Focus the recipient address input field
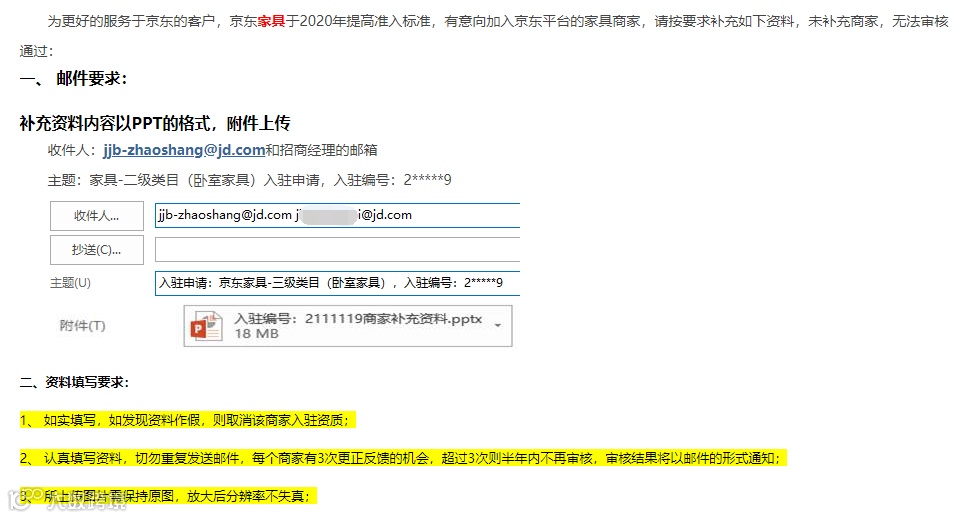This screenshot has height=518, width=973. click(337, 215)
